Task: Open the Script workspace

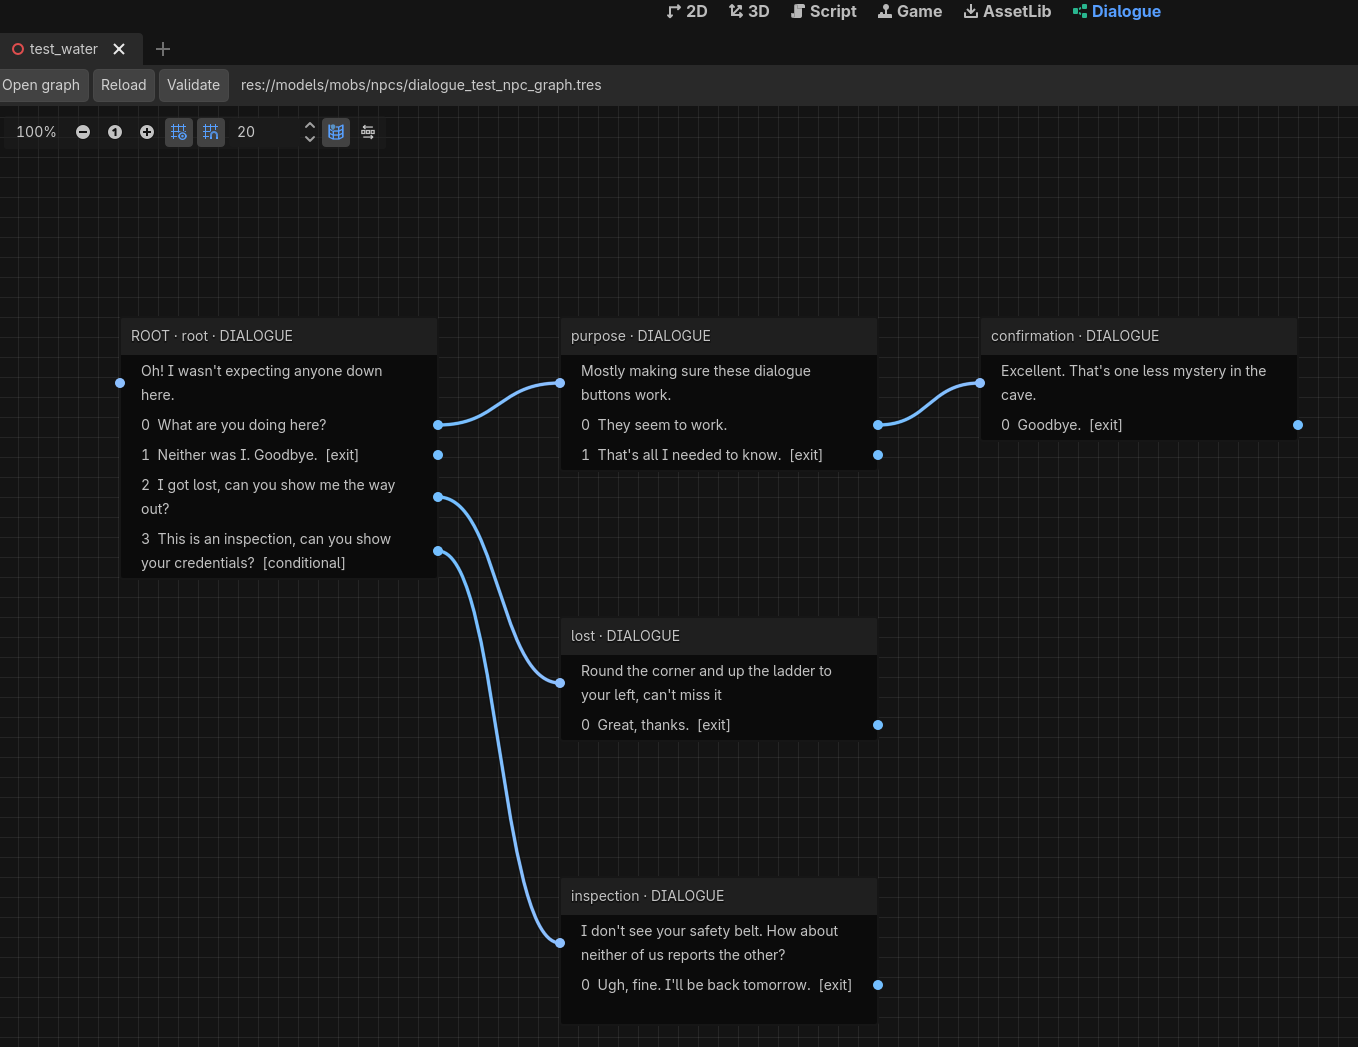Action: click(824, 11)
